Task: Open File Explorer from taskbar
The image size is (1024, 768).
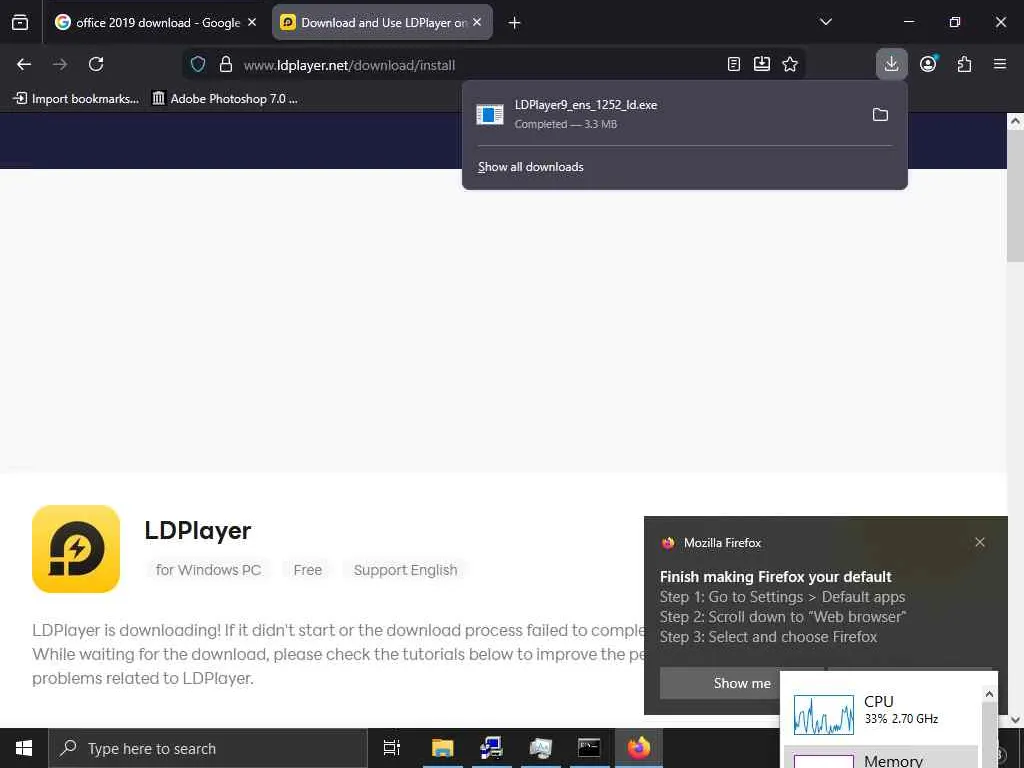Action: point(442,748)
